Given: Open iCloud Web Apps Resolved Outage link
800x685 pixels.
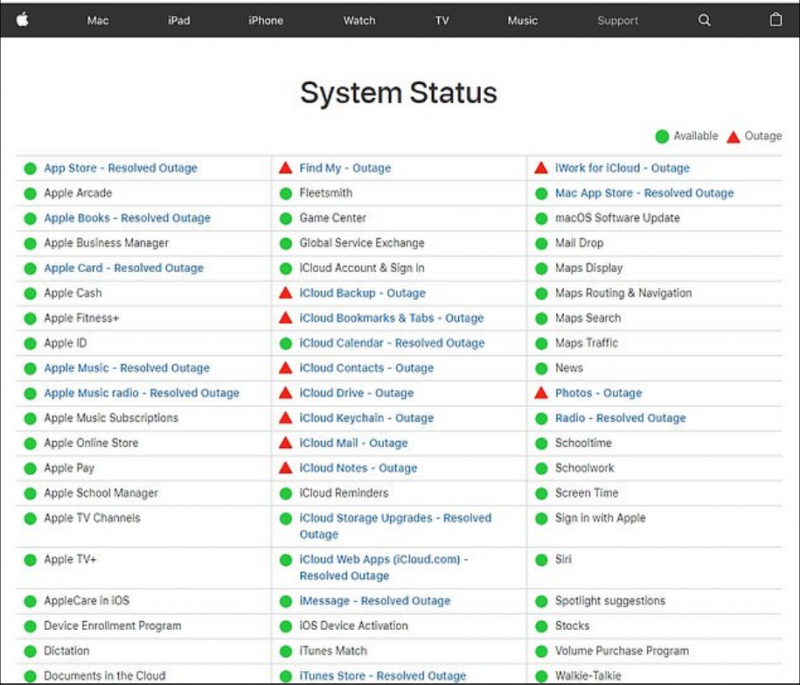Looking at the screenshot, I should pyautogui.click(x=384, y=567).
